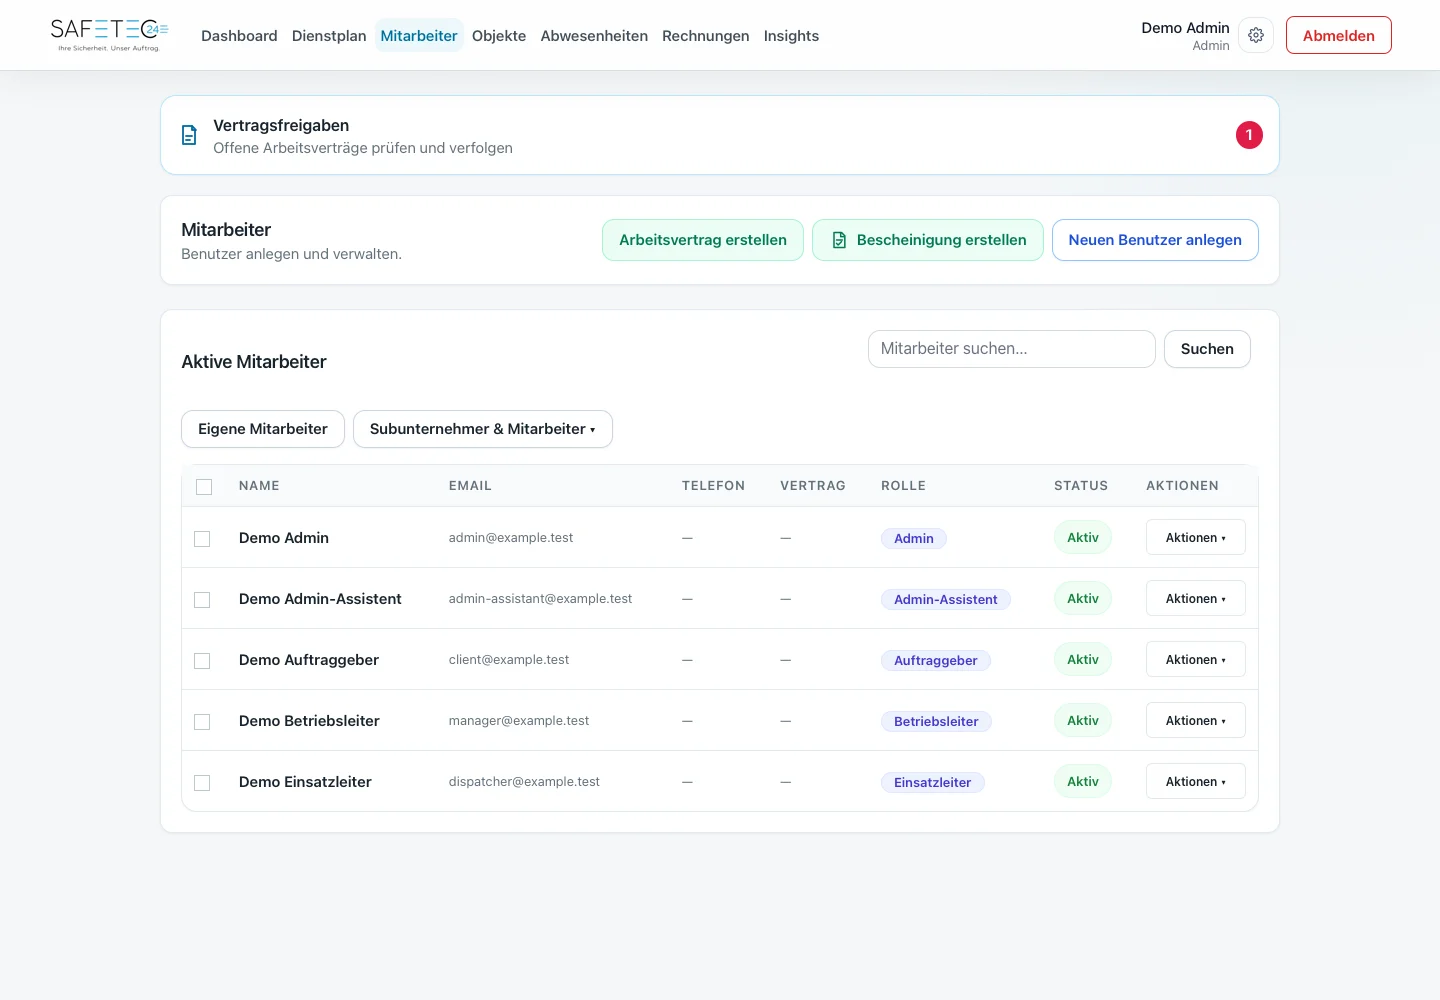Show Aktionen options for Demo Betriebsleiter
The height and width of the screenshot is (1000, 1440).
click(1196, 720)
